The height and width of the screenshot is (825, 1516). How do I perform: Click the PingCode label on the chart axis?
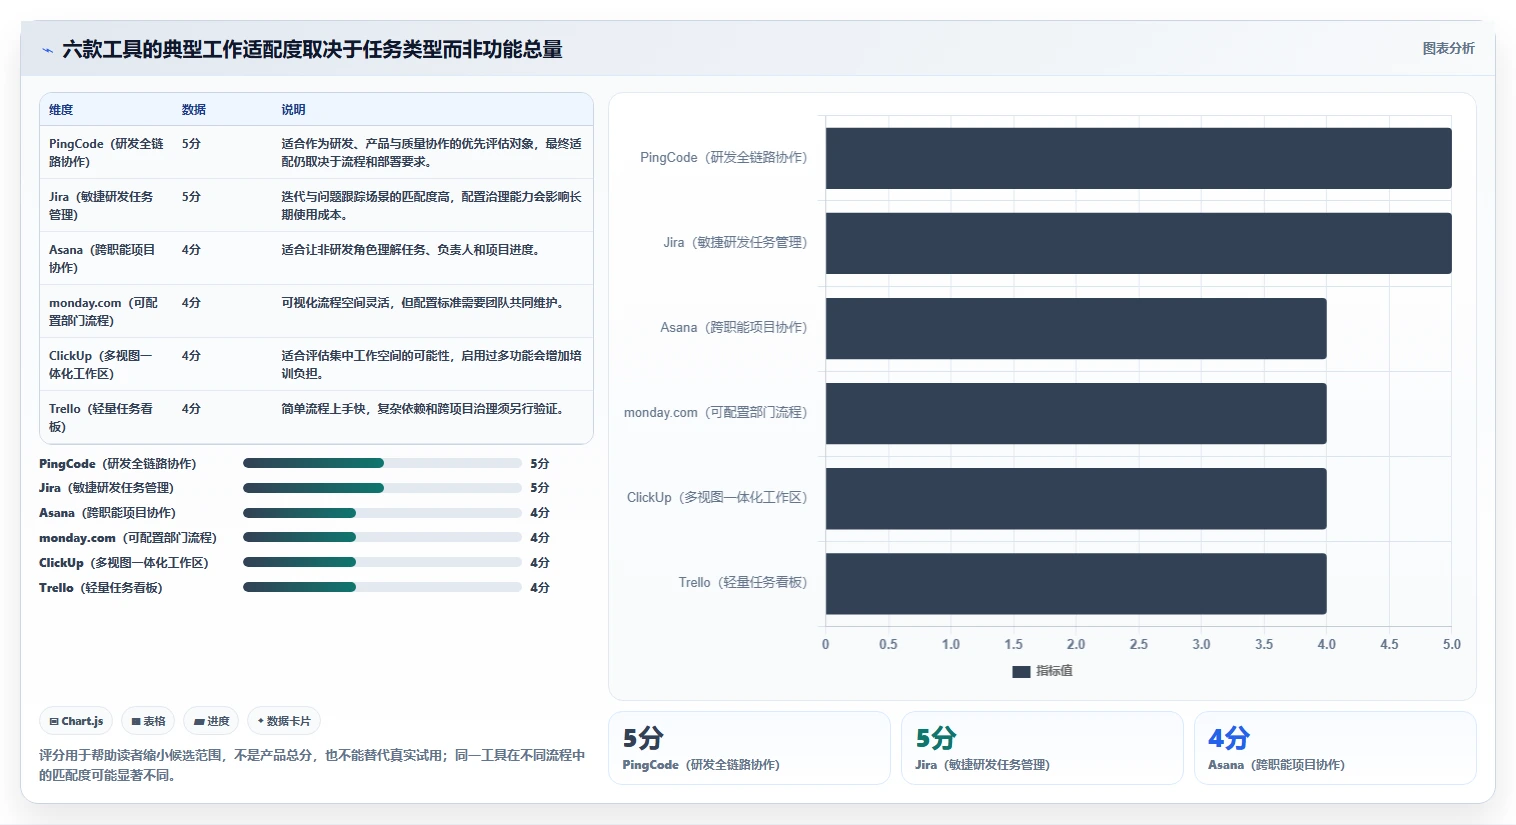pyautogui.click(x=723, y=158)
